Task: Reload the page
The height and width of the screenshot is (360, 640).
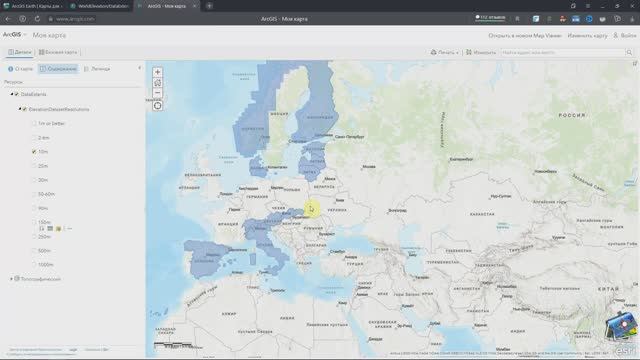Action: 37,19
